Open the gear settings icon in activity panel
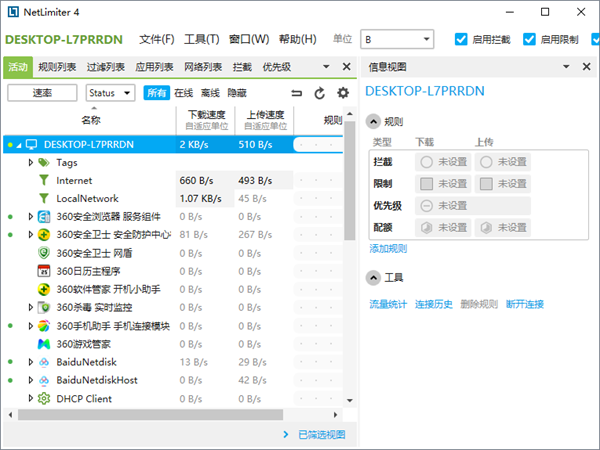The image size is (600, 450). tap(343, 93)
